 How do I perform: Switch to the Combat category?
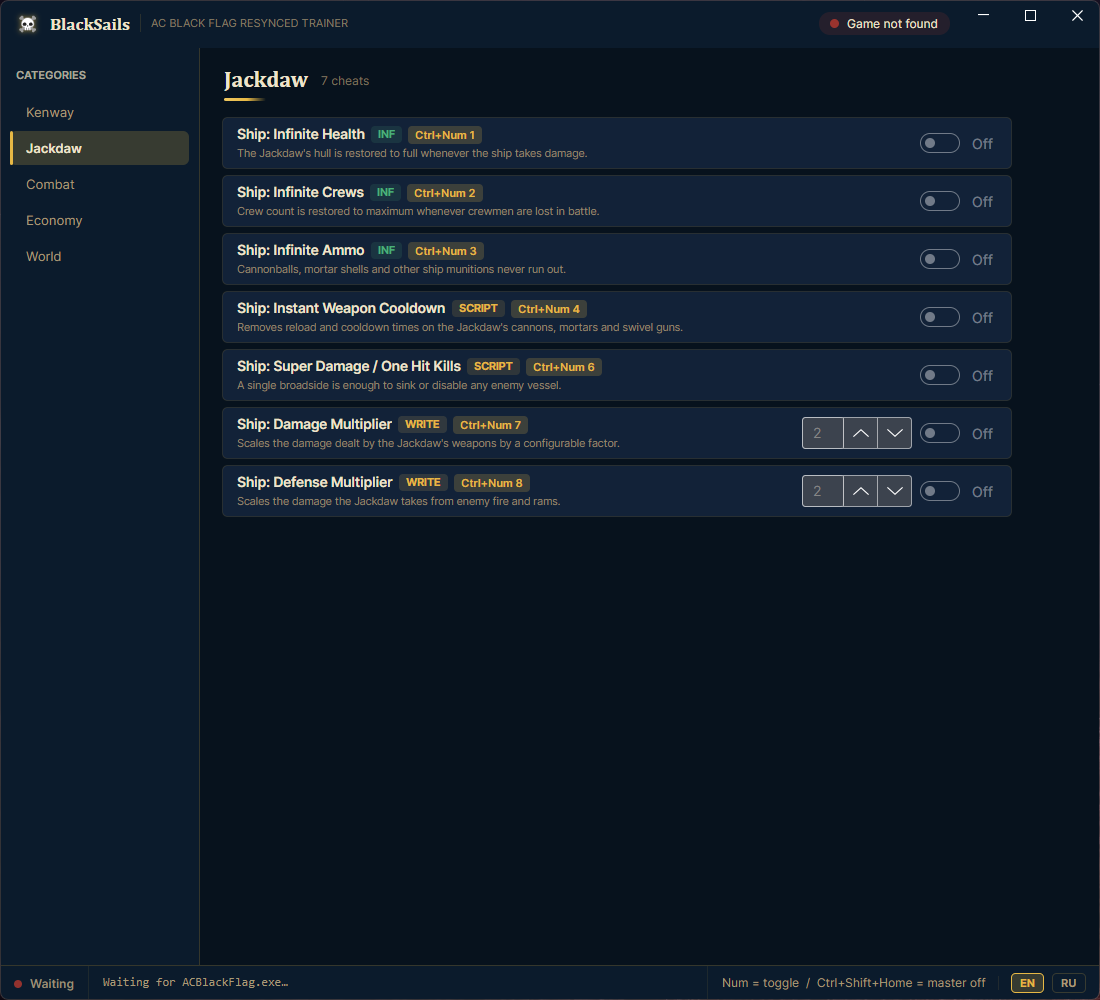point(100,185)
